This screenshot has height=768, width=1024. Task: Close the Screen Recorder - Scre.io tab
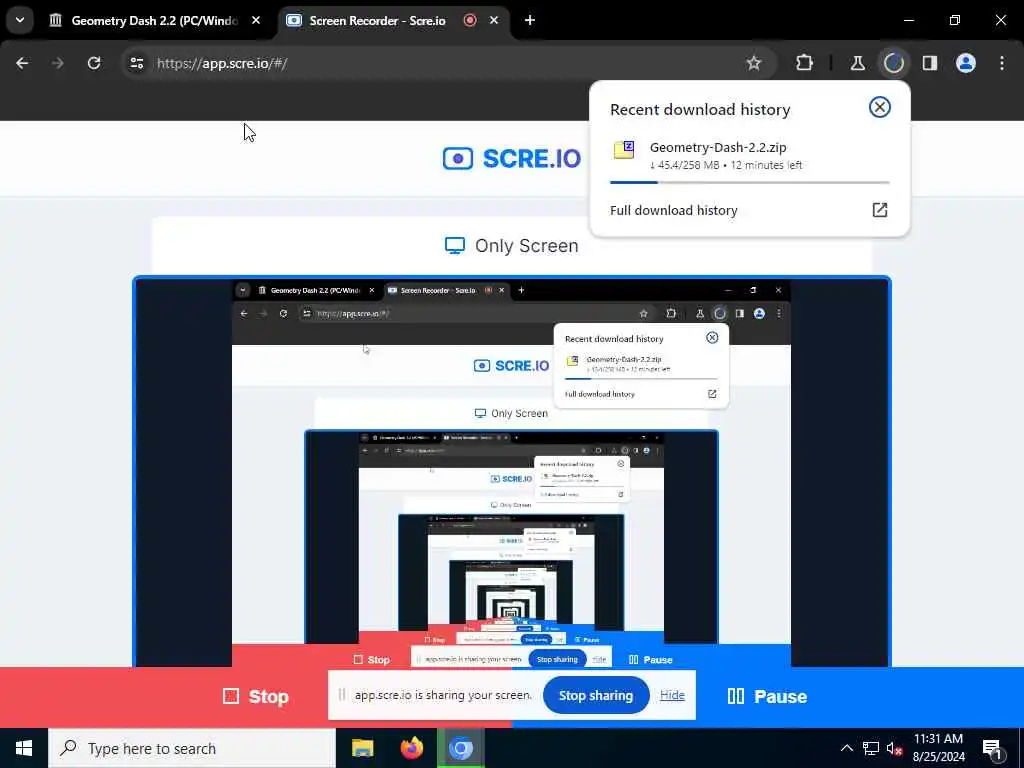pos(494,20)
